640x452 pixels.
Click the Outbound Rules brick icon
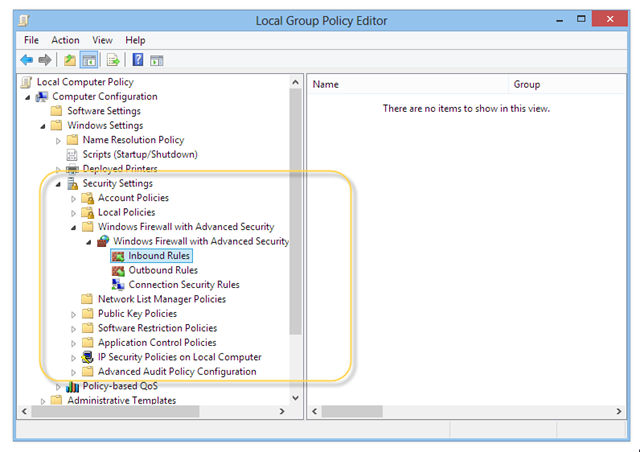[118, 270]
